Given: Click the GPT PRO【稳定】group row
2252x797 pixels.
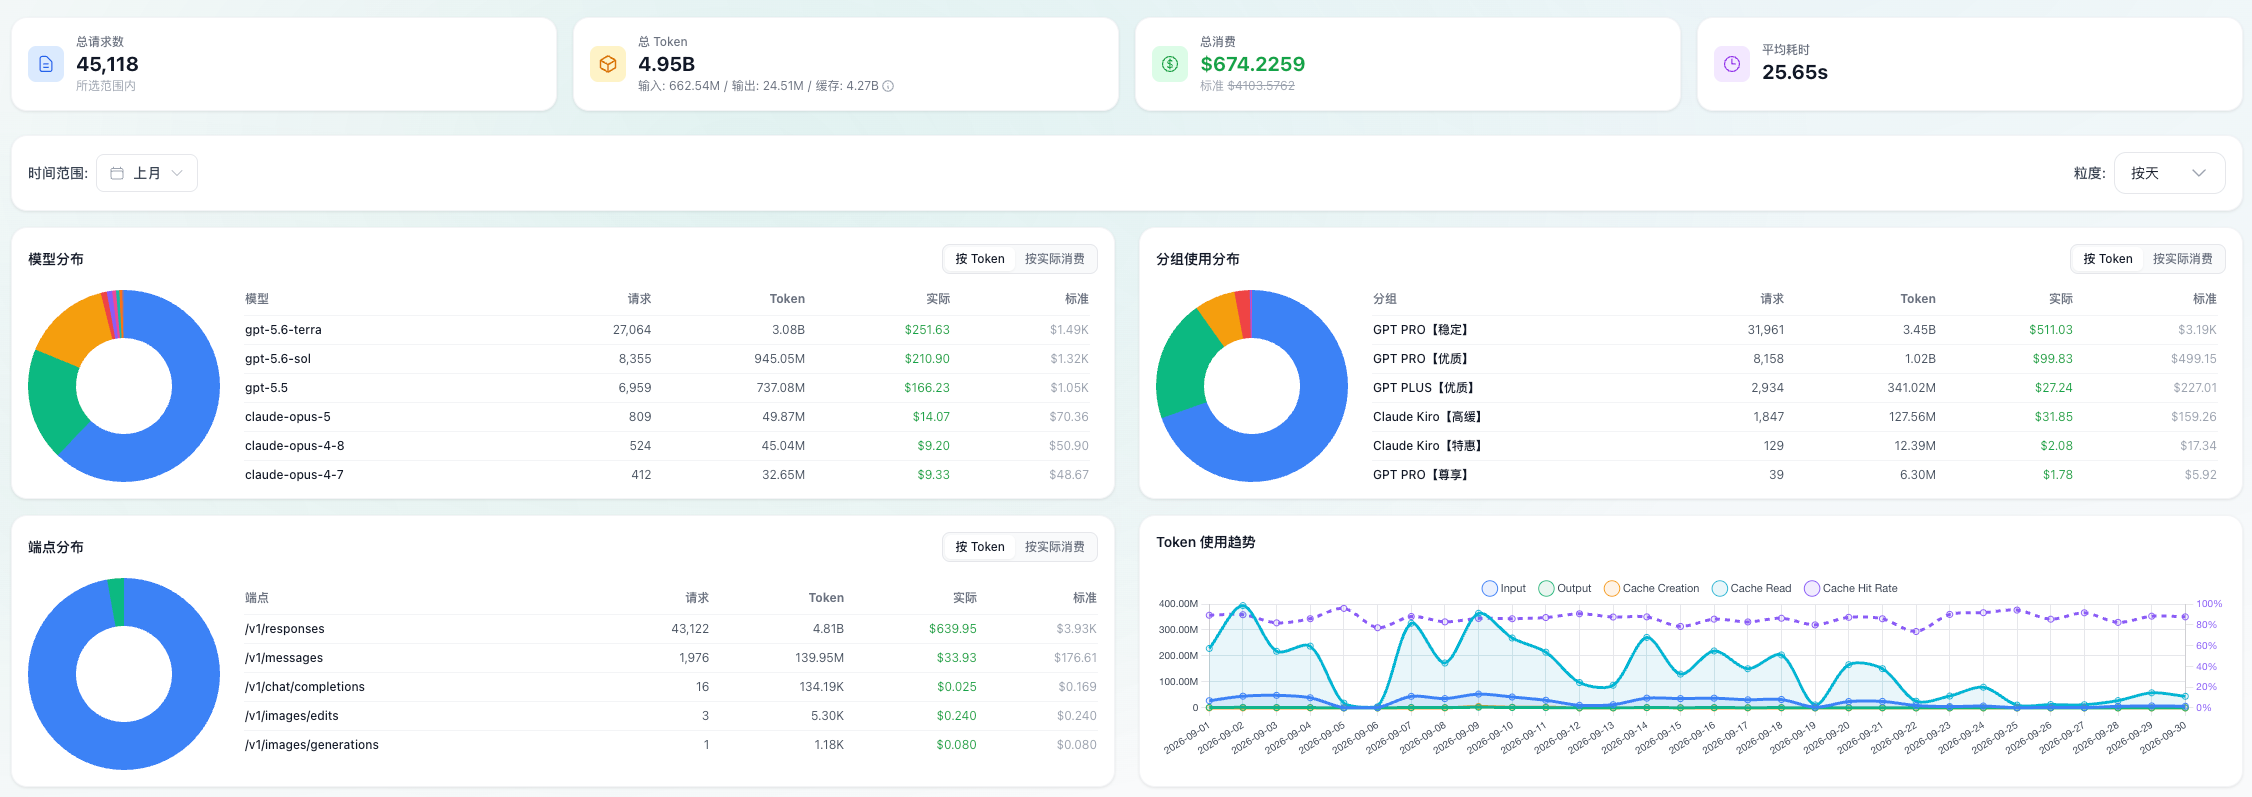Looking at the screenshot, I should tap(1794, 330).
